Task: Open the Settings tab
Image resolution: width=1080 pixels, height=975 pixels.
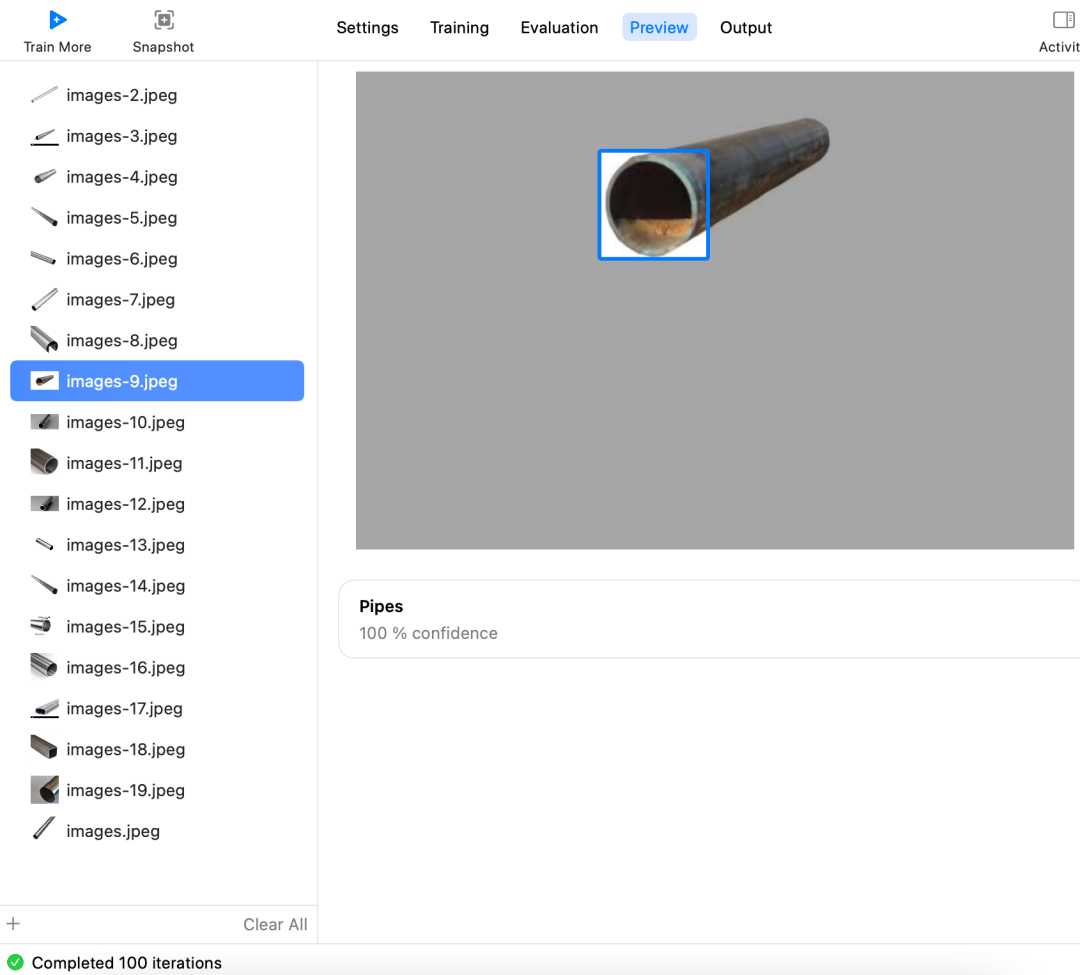Action: click(367, 28)
